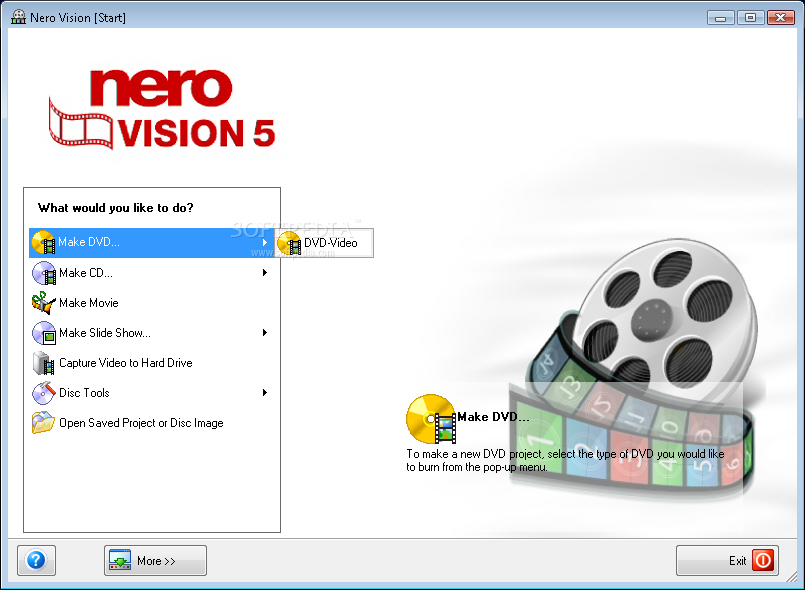Click the Open Saved Project folder icon
This screenshot has height=590, width=805.
pyautogui.click(x=43, y=423)
